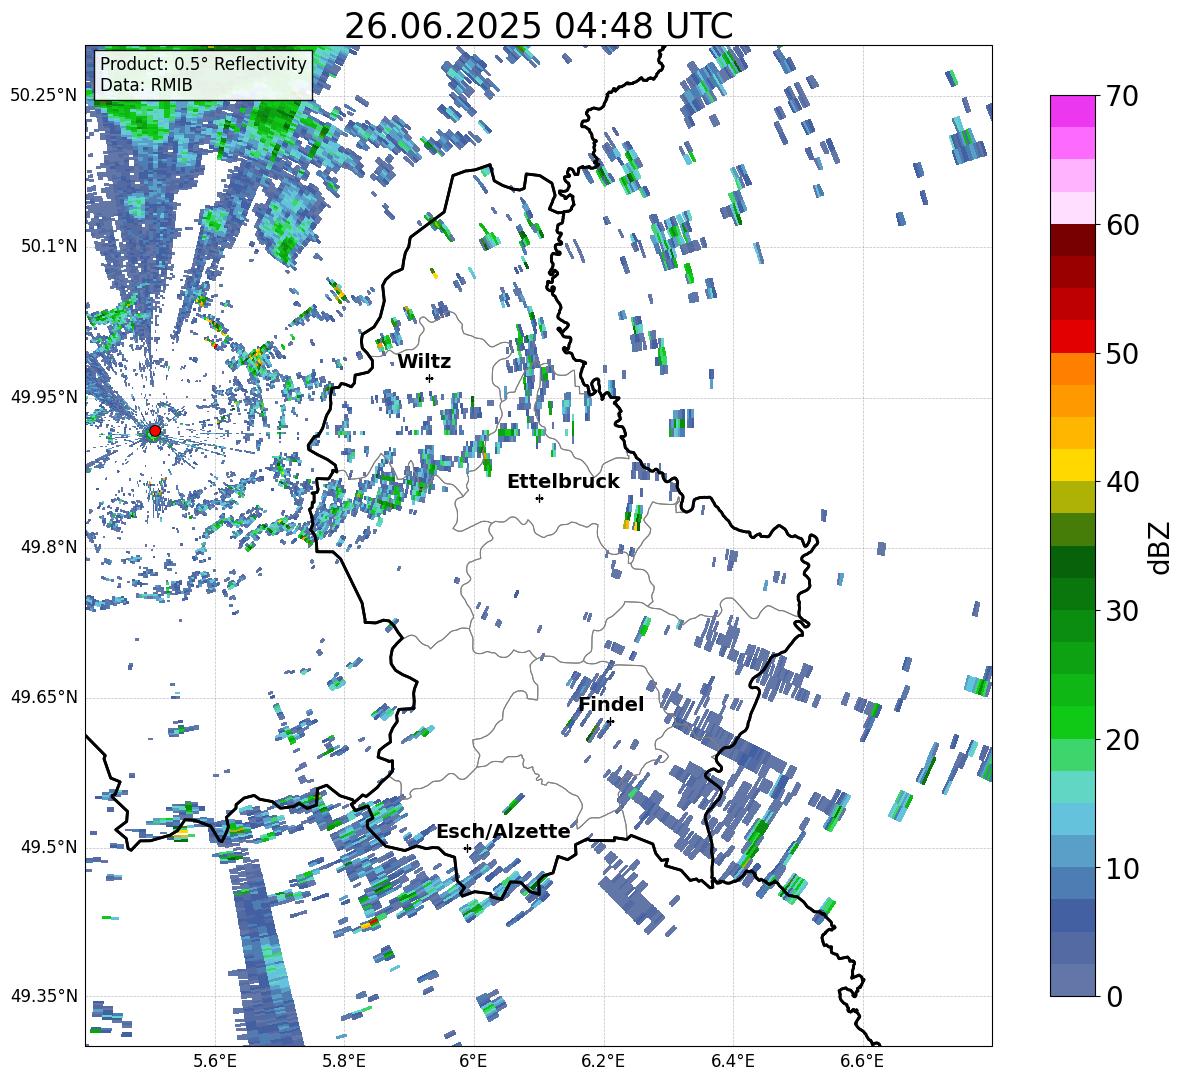Click the dark maroon colorbar segment below 60
The image size is (1184, 1081).
(1072, 241)
